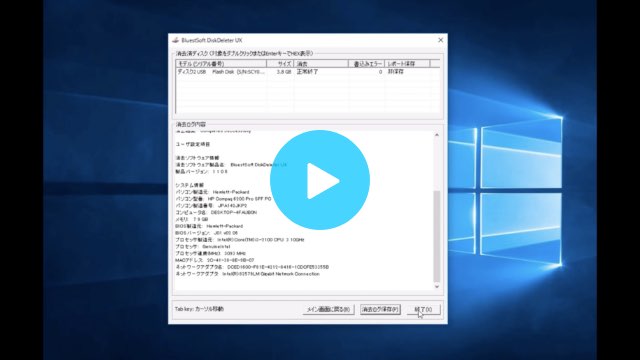Viewport: 640px width, 360px height.
Task: Click the DiskDeleter app icon in title bar
Action: 176,40
